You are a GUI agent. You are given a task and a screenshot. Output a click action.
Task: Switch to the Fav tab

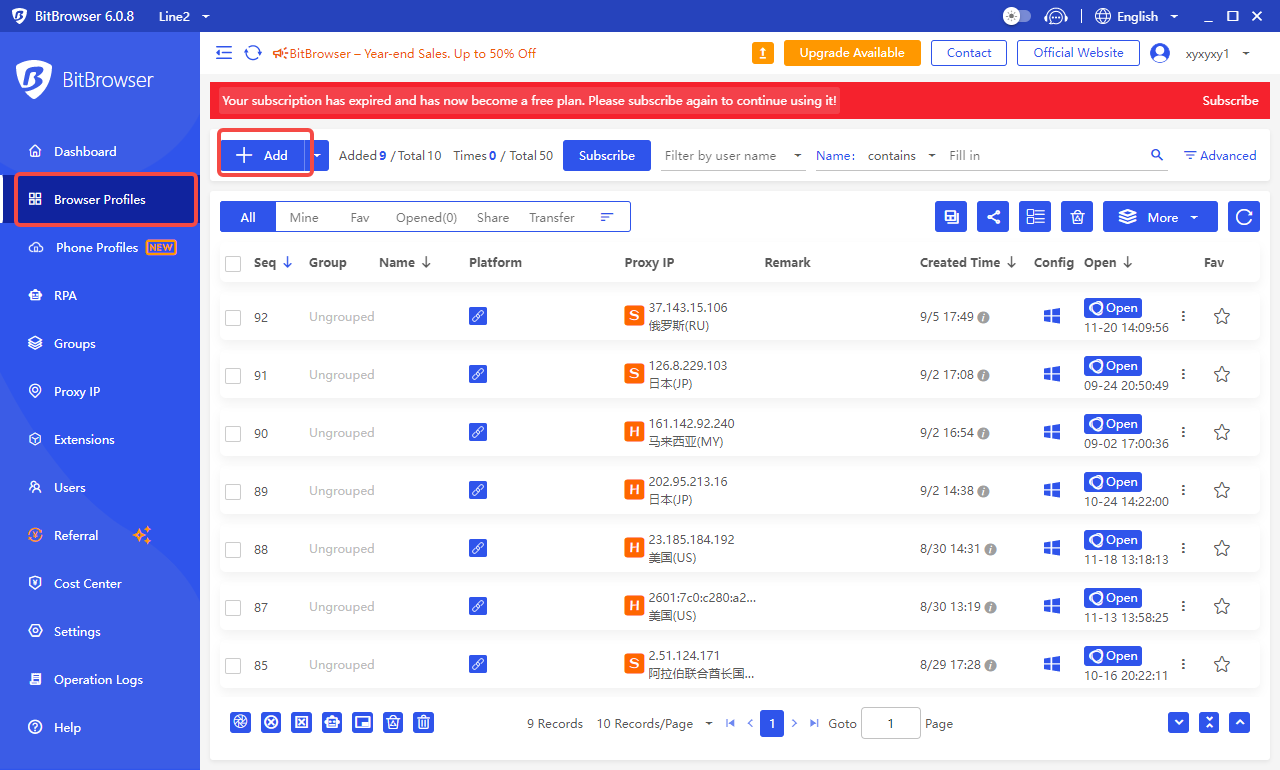360,217
